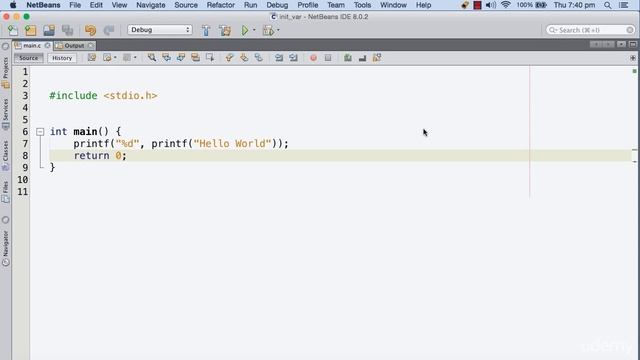
Task: Click Previous Bookmark icon
Action: 229,58
